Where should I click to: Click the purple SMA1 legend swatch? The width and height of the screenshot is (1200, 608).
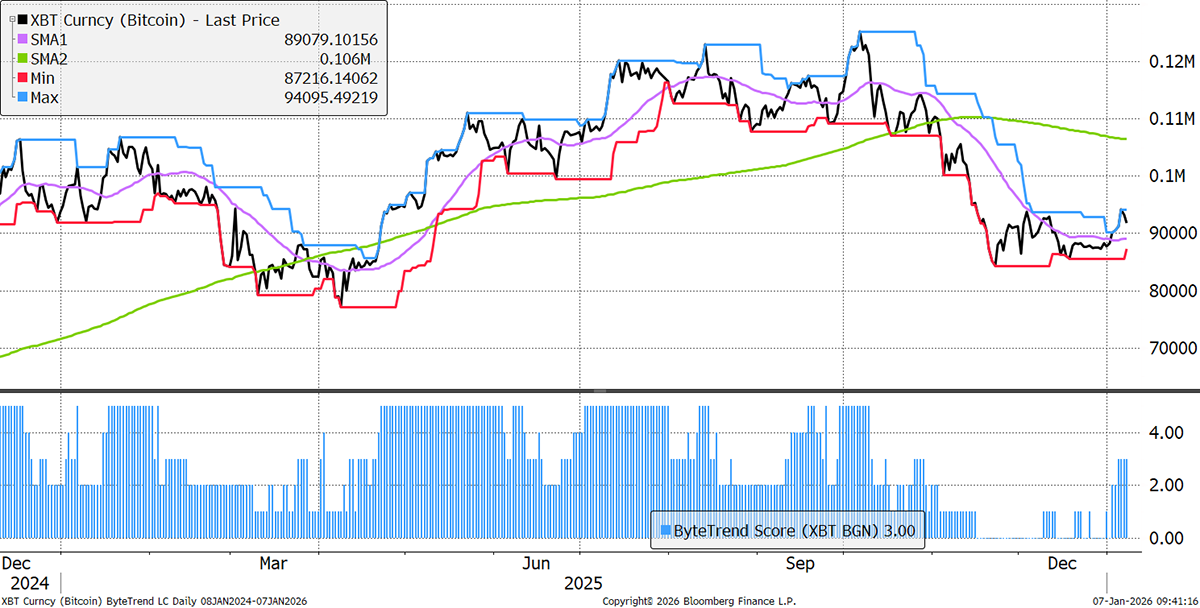(x=23, y=39)
